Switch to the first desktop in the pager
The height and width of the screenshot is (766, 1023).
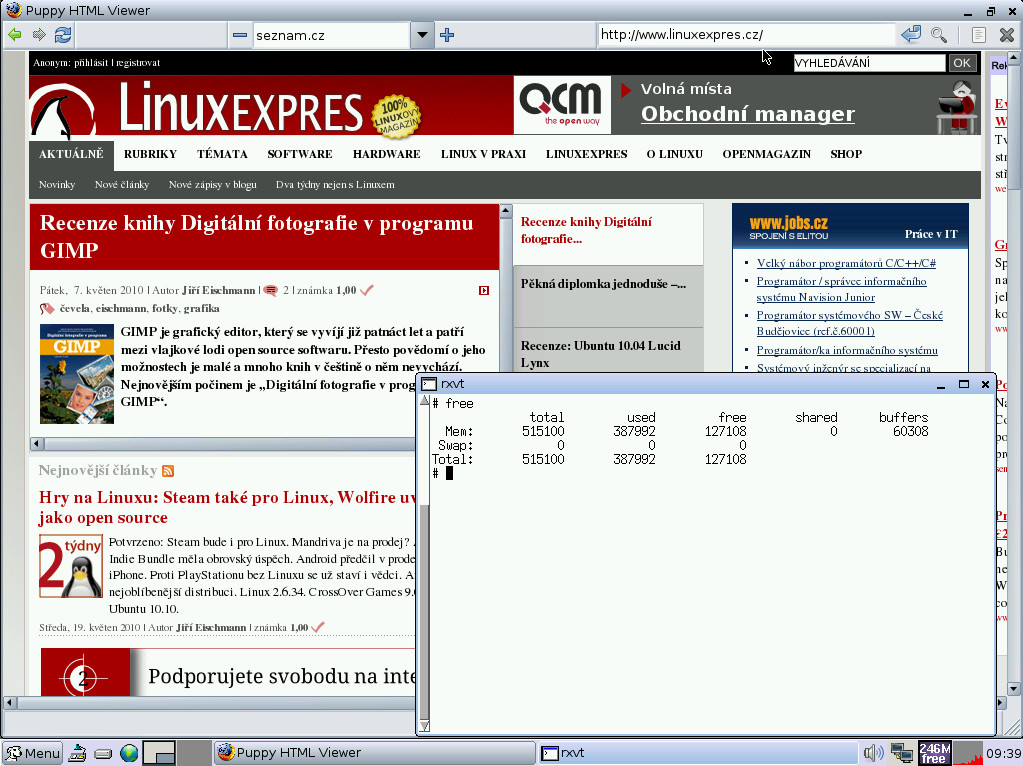(x=159, y=753)
